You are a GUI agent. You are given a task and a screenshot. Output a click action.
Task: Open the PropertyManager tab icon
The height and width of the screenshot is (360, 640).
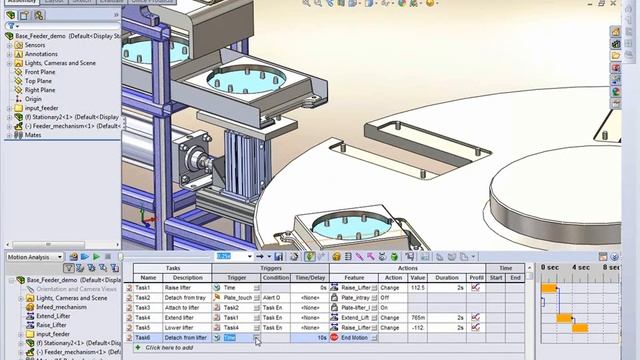[x=24, y=16]
